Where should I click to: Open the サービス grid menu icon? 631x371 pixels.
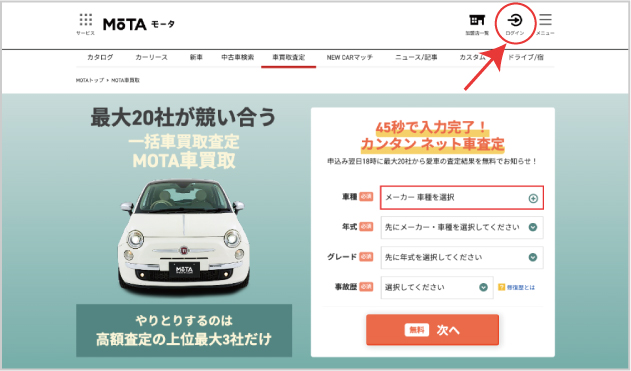(86, 20)
